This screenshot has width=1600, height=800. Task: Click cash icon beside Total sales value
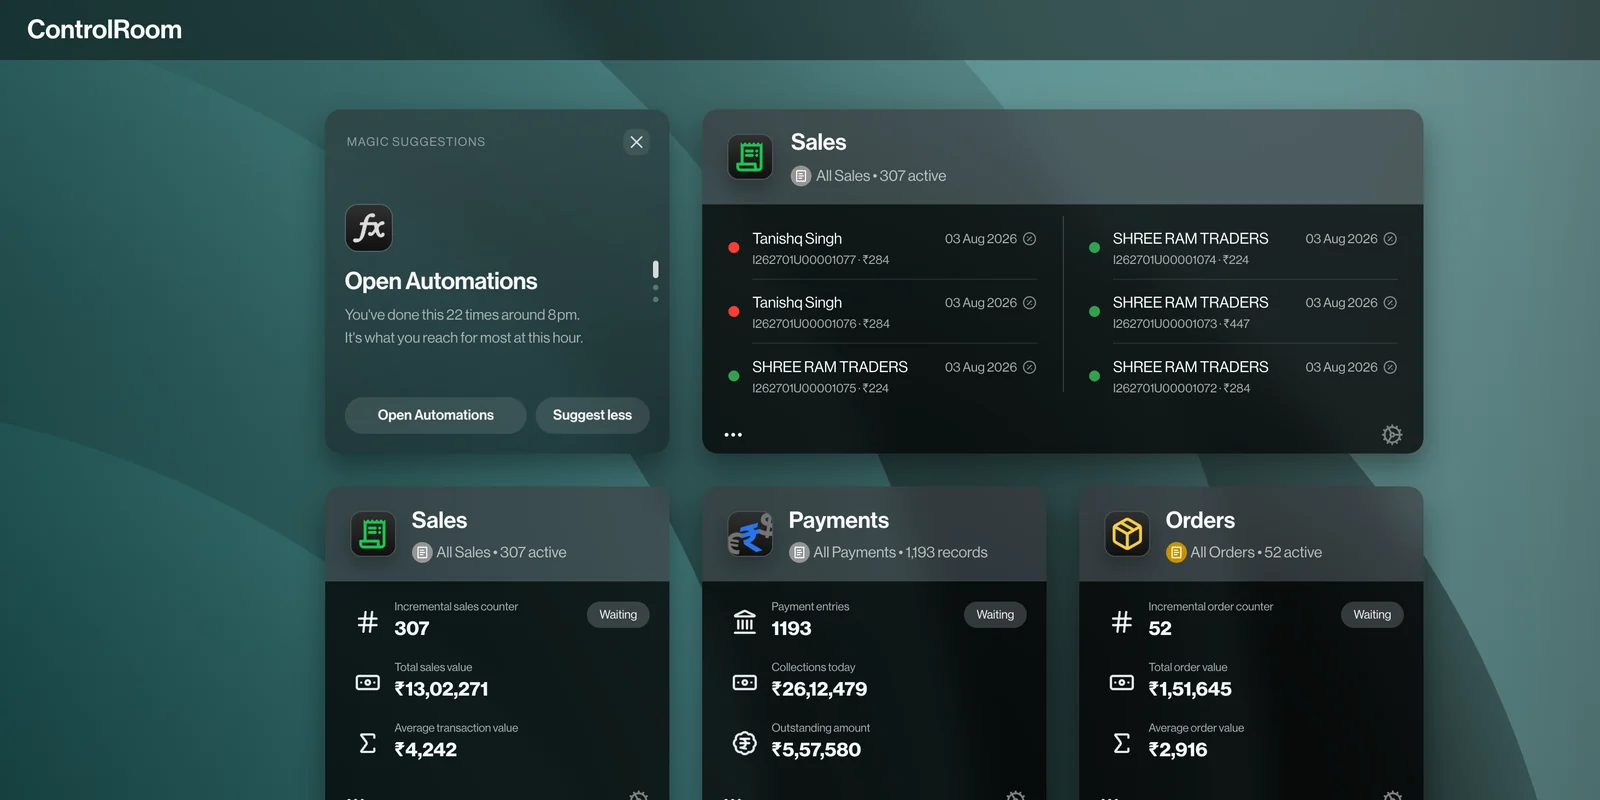pyautogui.click(x=368, y=683)
